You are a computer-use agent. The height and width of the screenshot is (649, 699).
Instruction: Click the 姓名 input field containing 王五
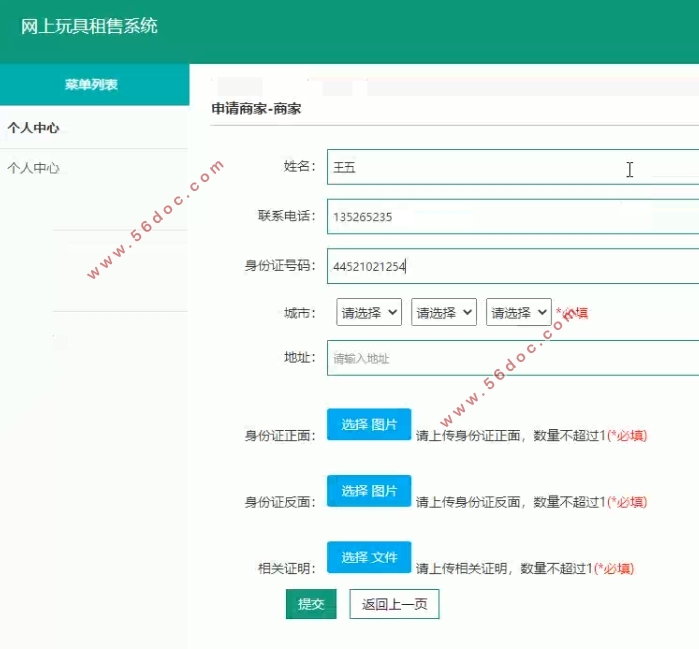[513, 167]
